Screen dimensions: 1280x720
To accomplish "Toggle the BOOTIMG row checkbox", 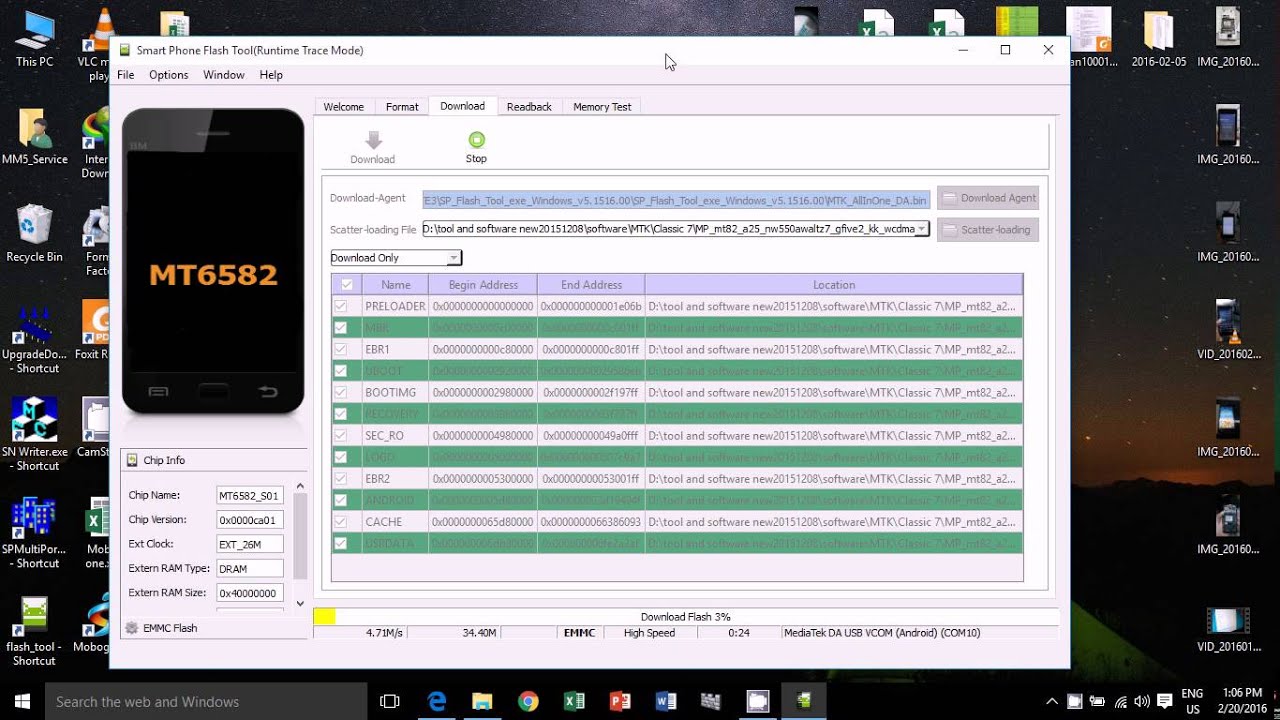I will (x=341, y=392).
